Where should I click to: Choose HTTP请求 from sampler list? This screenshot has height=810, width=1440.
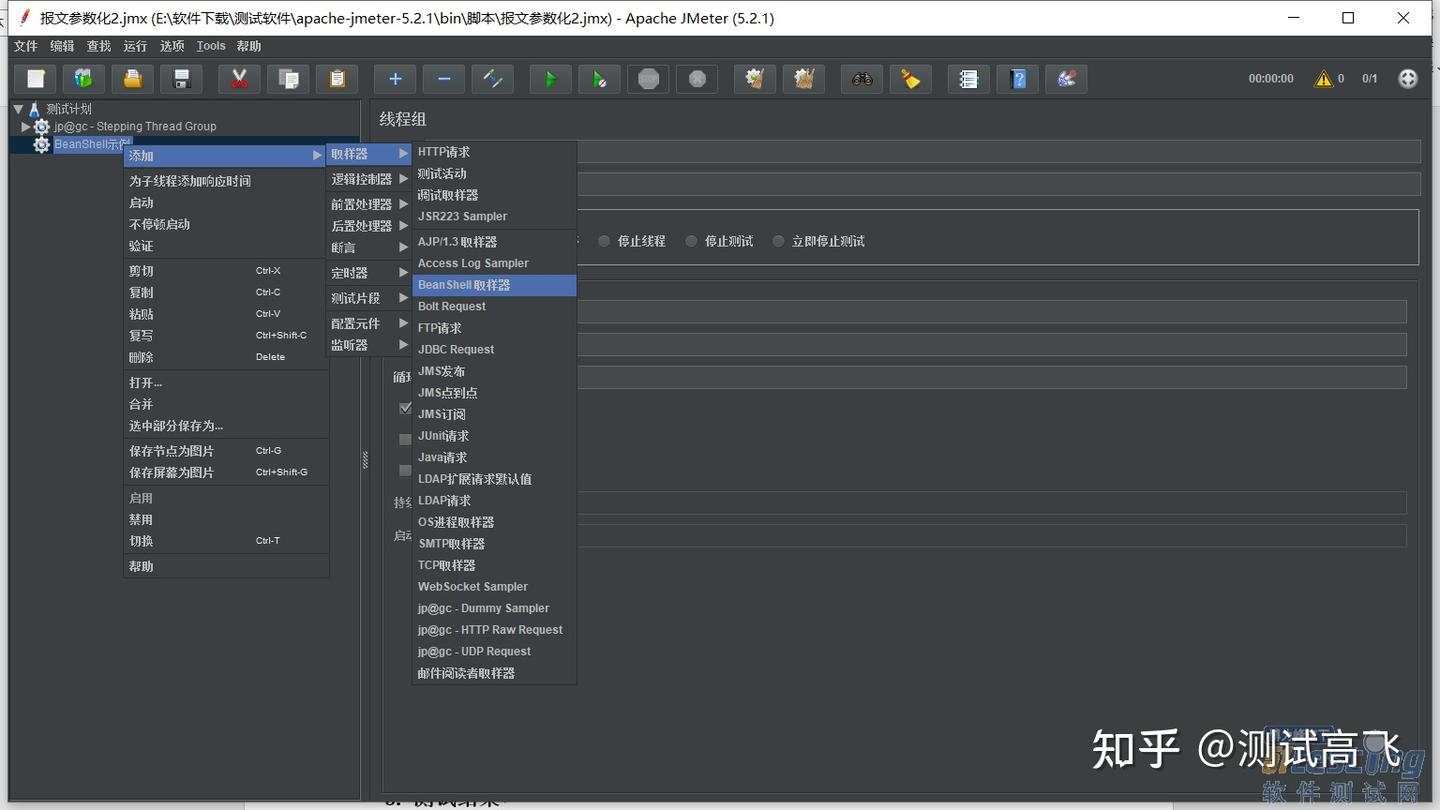[494, 152]
